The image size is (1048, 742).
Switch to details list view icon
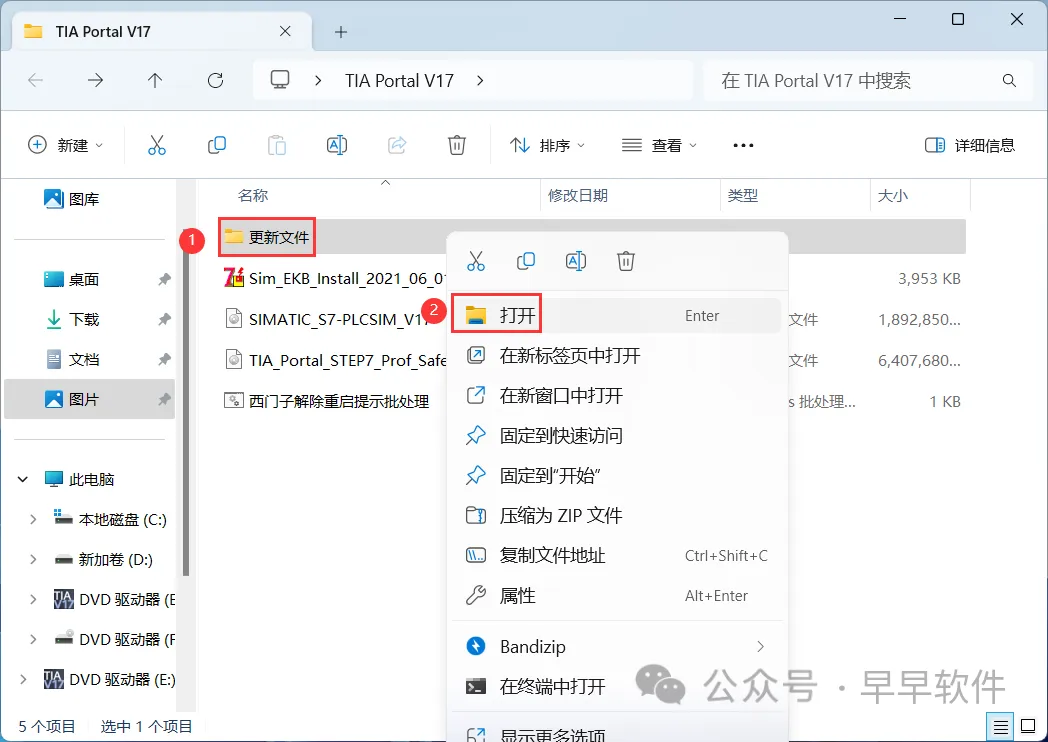click(x=1000, y=726)
